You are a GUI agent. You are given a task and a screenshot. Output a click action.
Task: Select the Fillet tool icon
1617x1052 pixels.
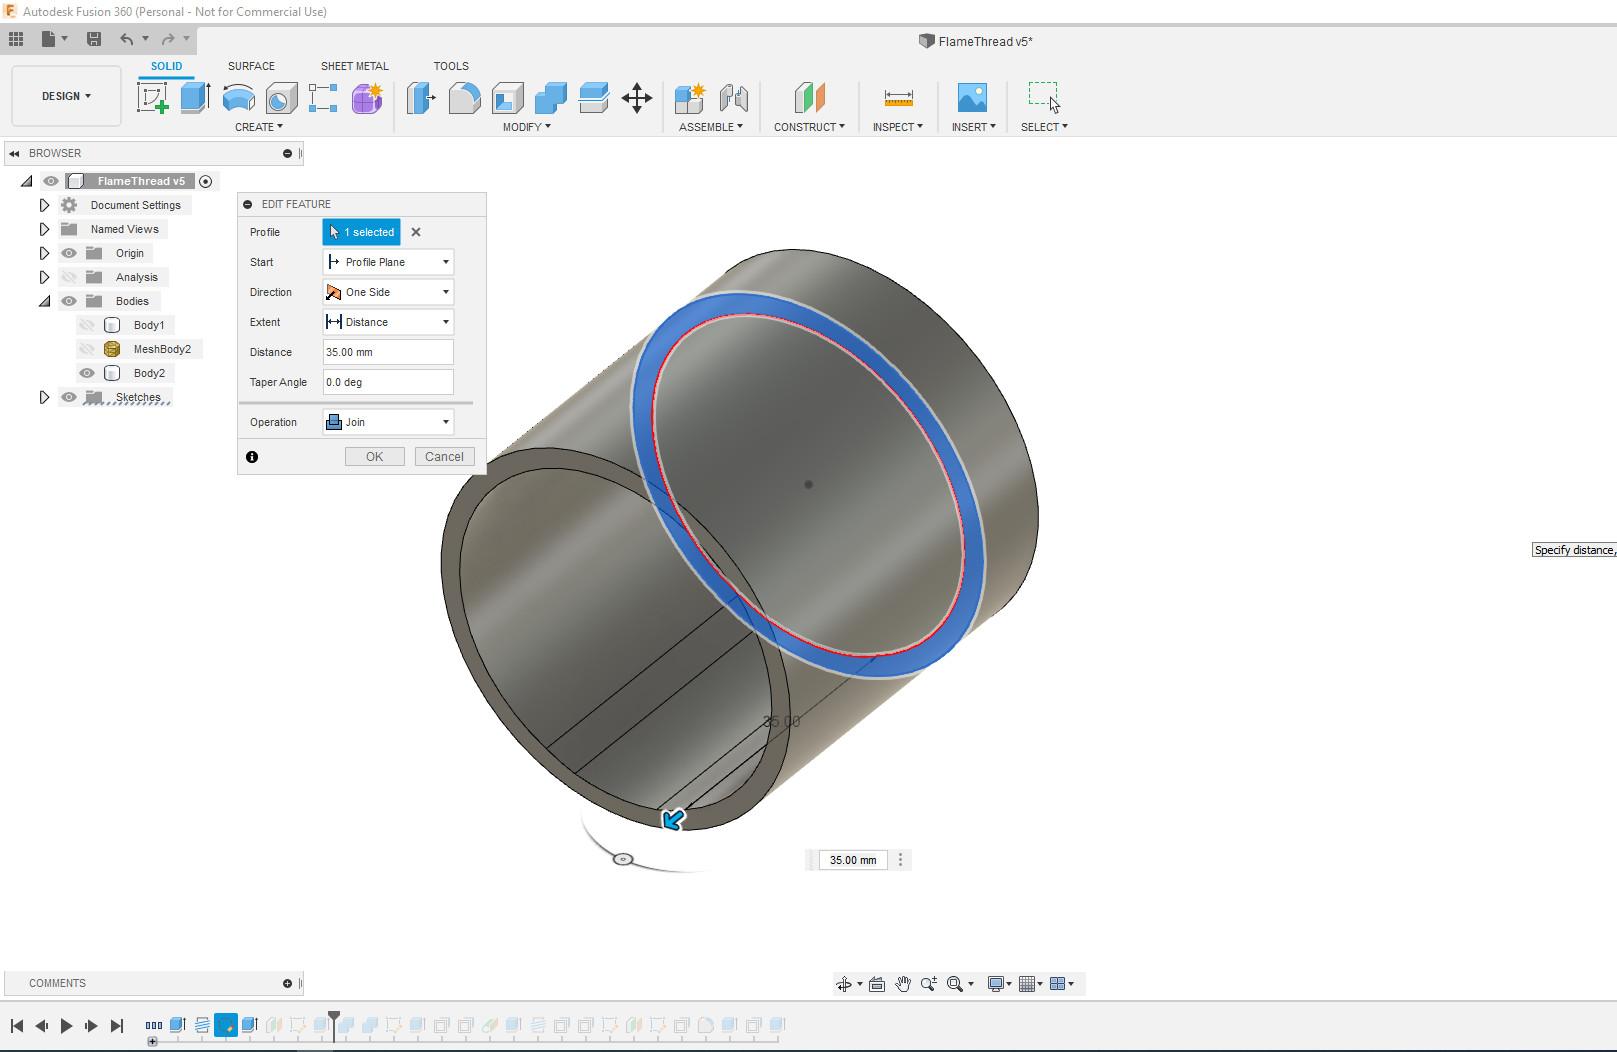(464, 98)
